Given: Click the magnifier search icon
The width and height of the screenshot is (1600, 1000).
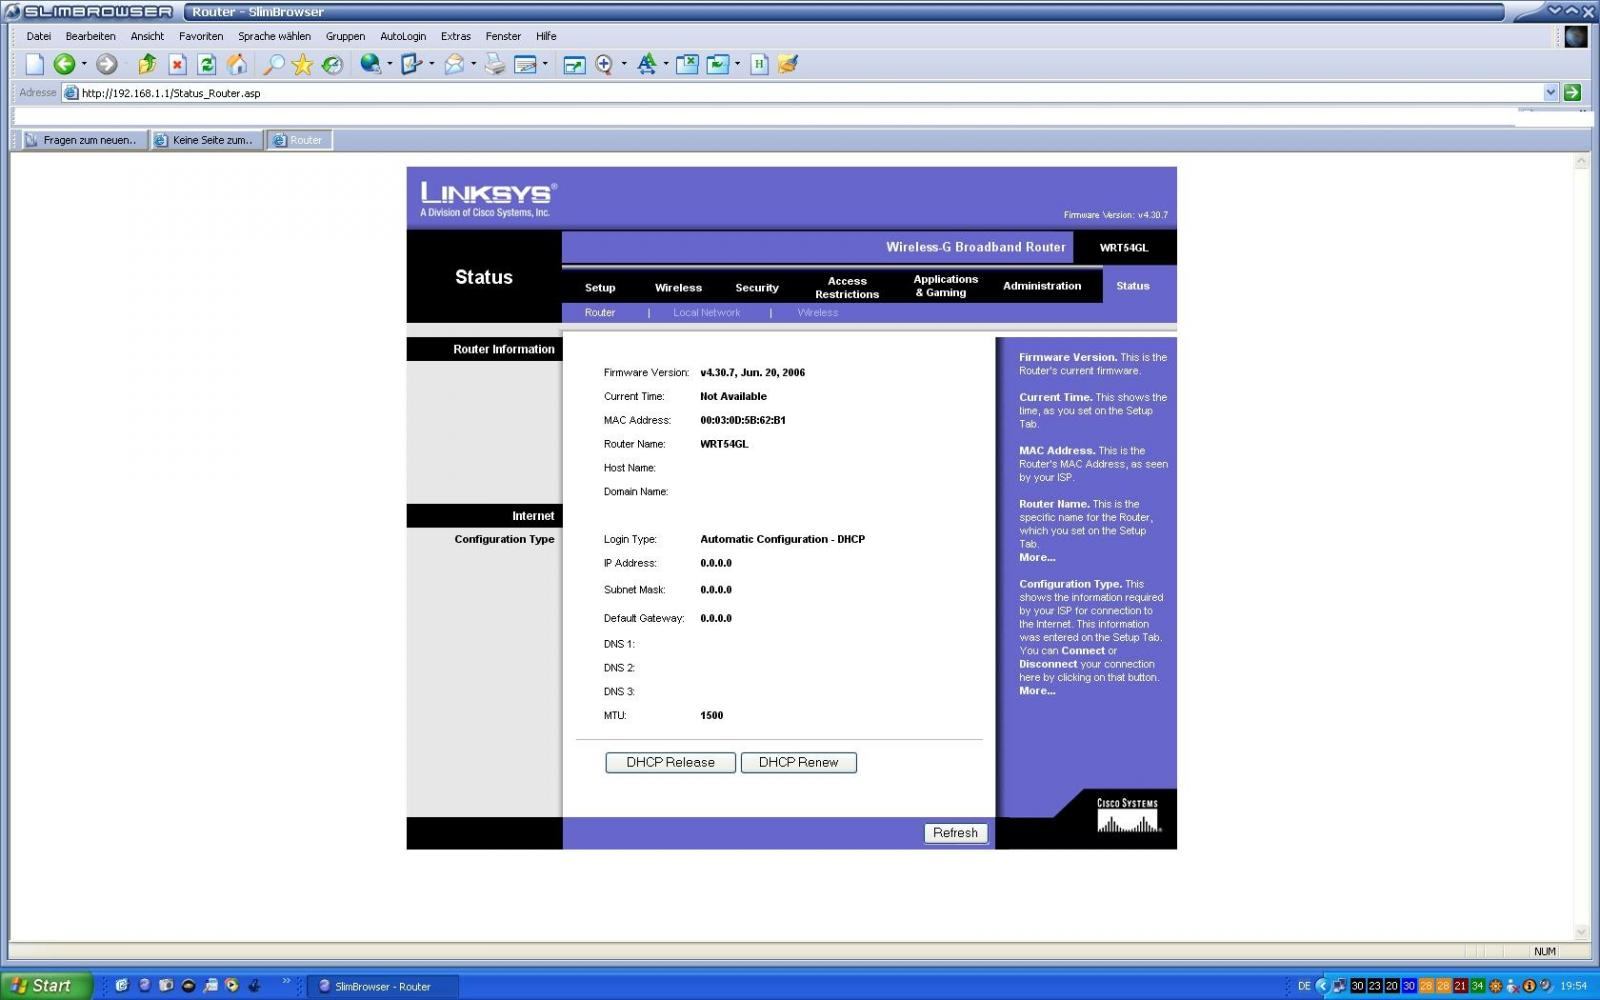Looking at the screenshot, I should coord(273,64).
